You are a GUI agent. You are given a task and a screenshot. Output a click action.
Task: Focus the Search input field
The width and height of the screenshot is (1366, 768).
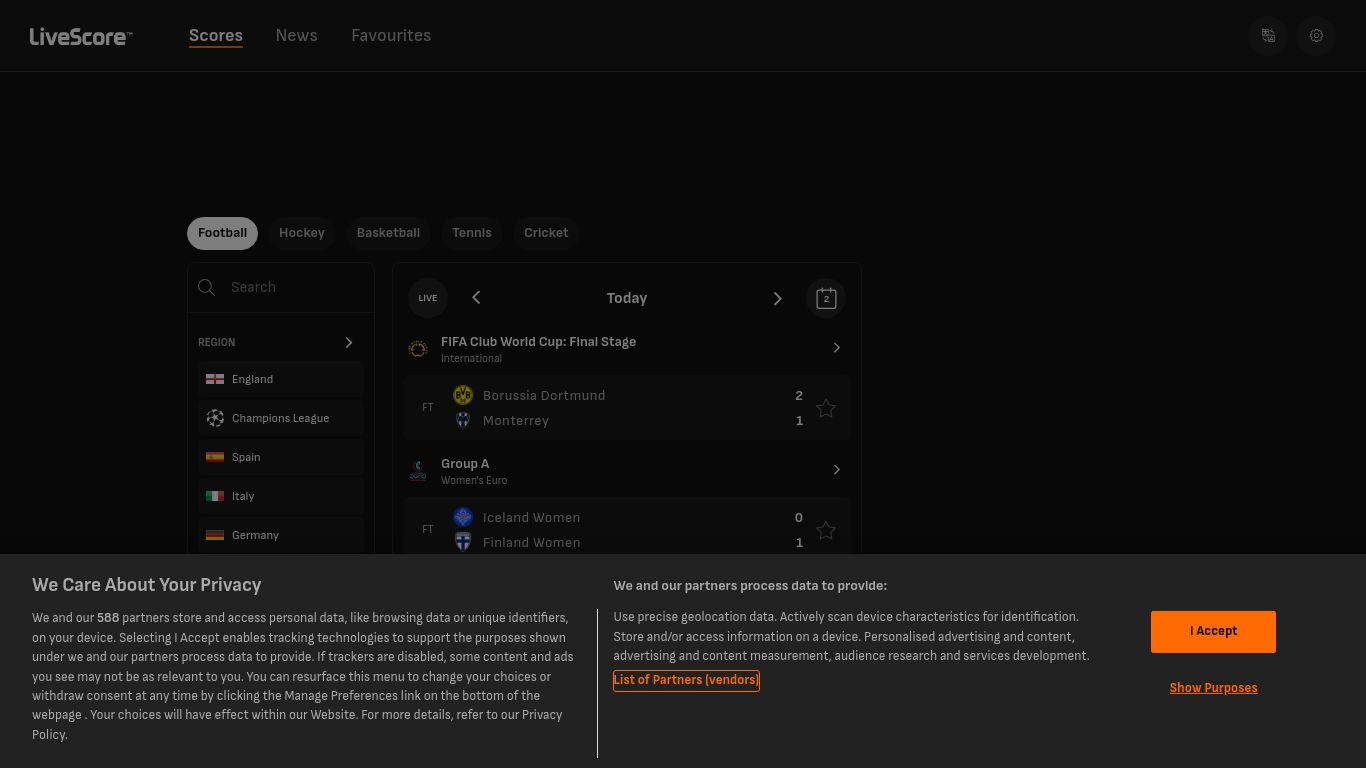pos(281,288)
